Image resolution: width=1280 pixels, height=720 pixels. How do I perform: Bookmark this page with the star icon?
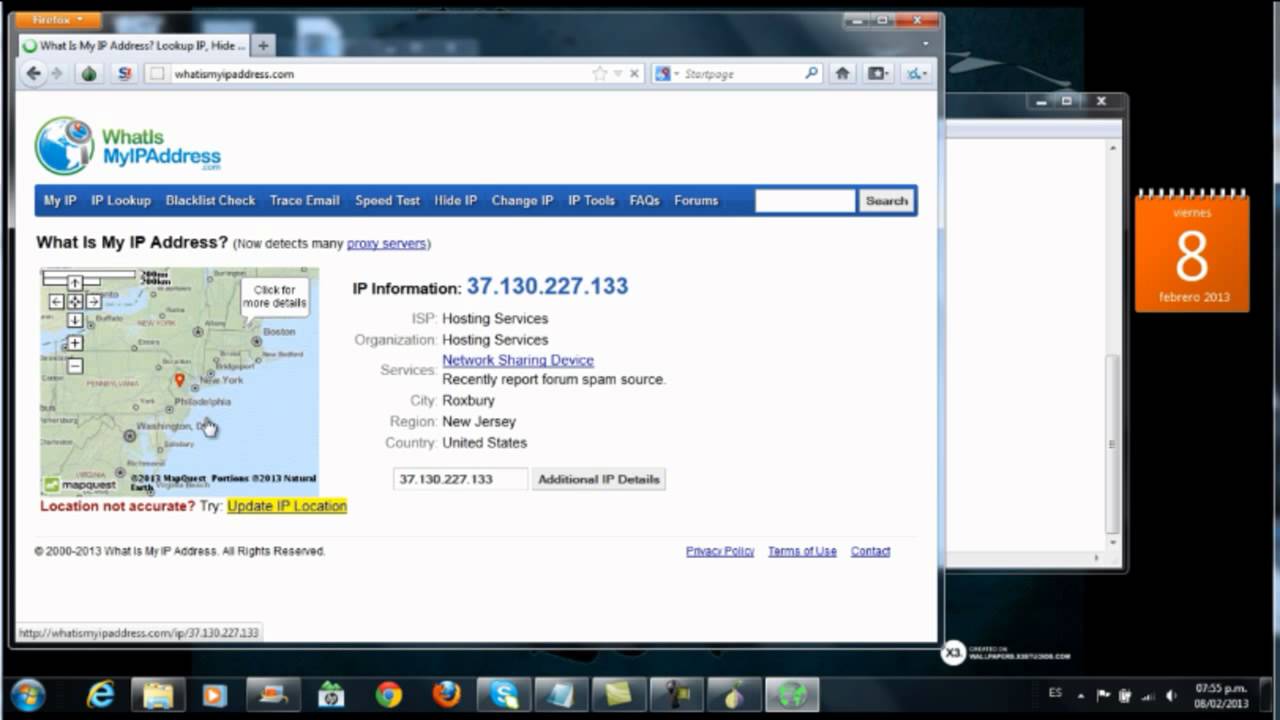(x=599, y=73)
